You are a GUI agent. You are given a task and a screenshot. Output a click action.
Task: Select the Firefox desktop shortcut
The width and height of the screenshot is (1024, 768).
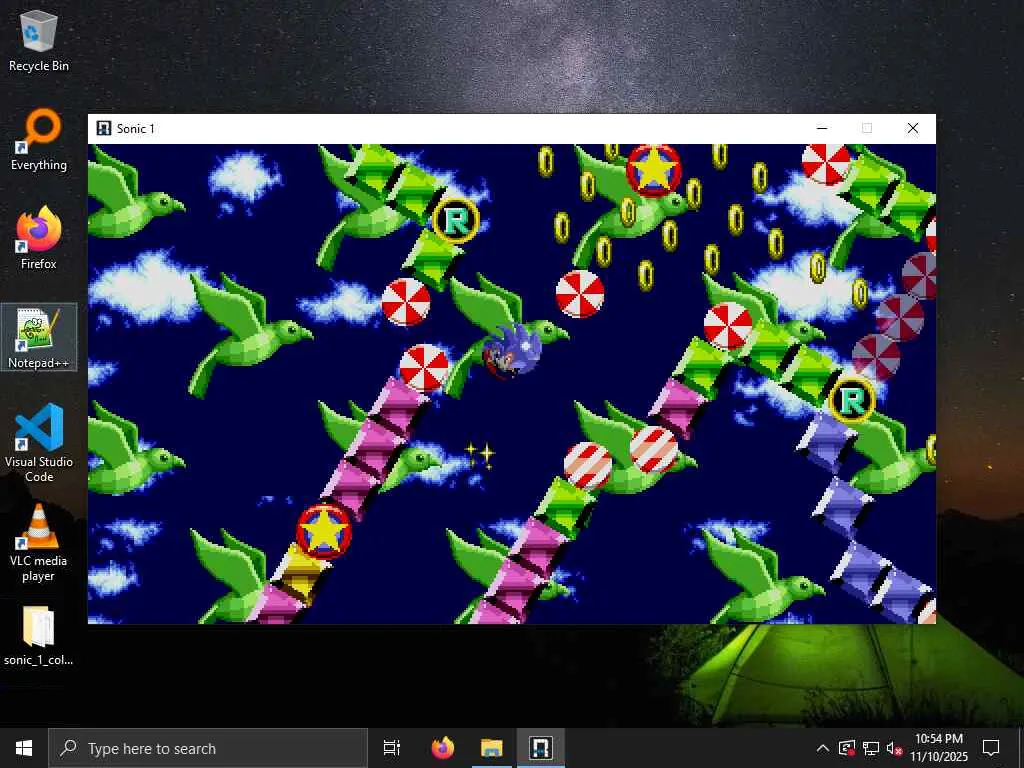[39, 239]
